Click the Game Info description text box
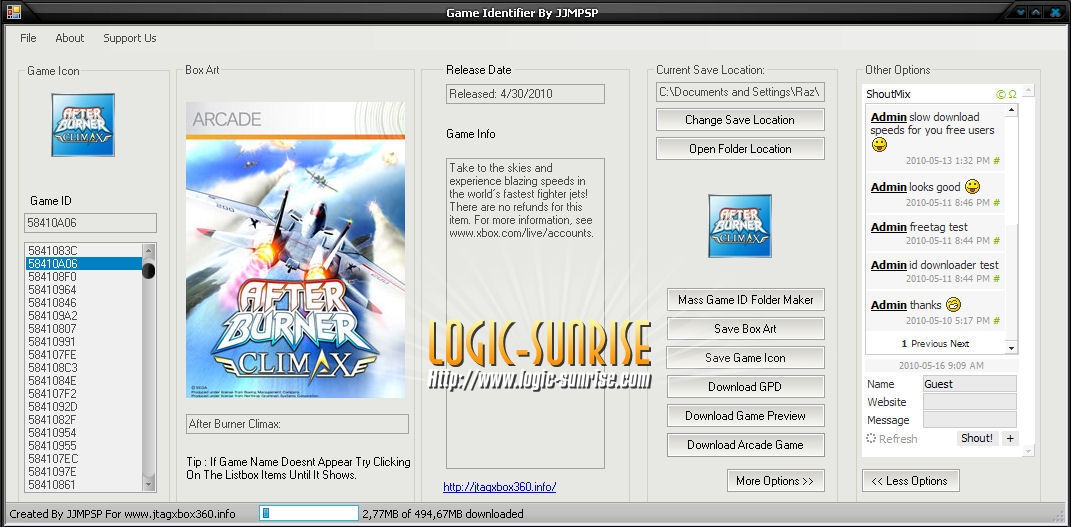 (x=525, y=313)
